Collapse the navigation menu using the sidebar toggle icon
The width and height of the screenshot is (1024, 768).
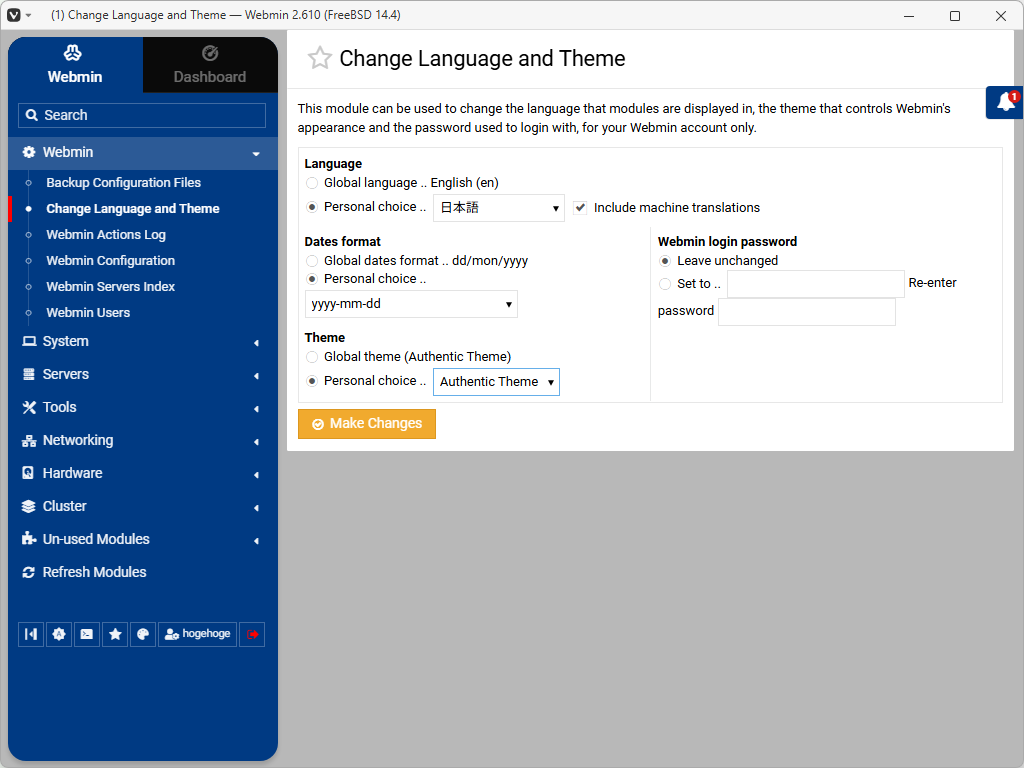[31, 634]
